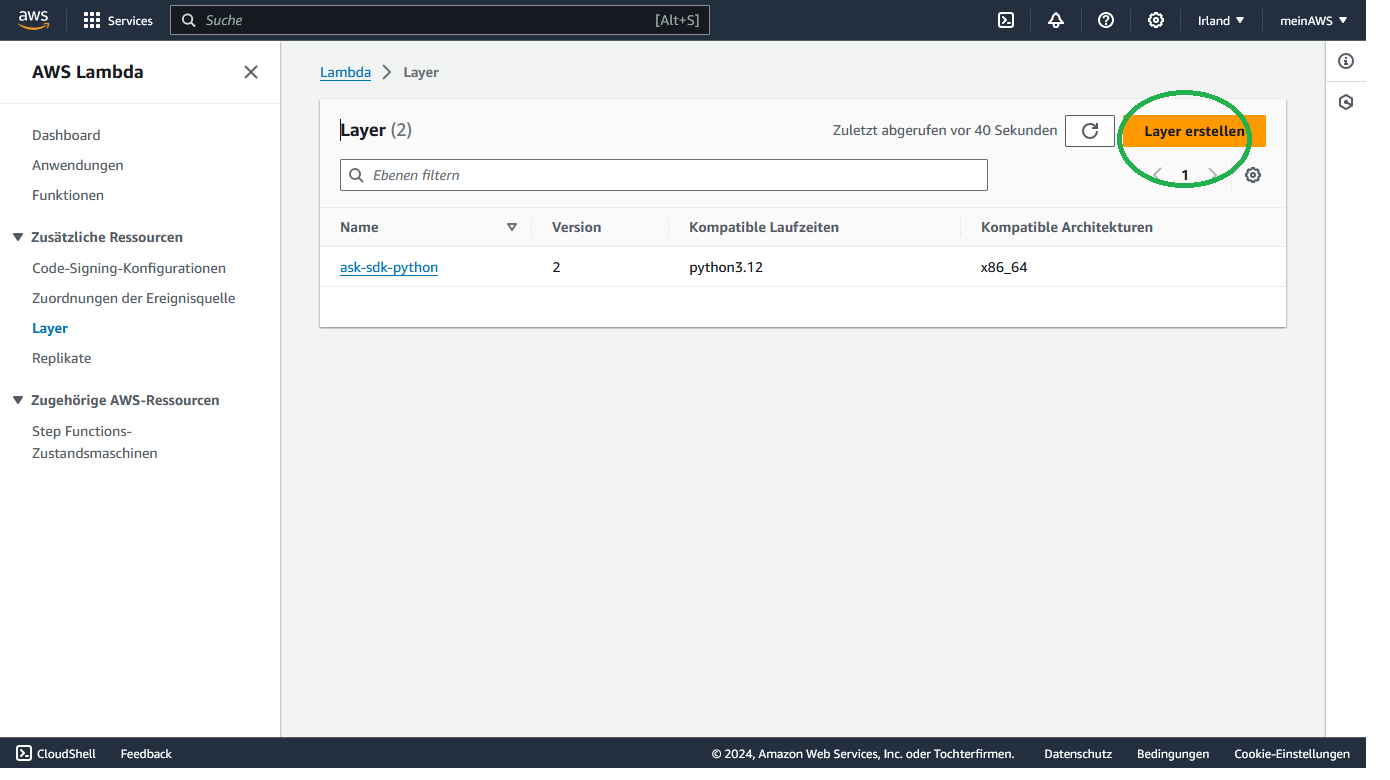Go to previous page arrow

(1157, 175)
